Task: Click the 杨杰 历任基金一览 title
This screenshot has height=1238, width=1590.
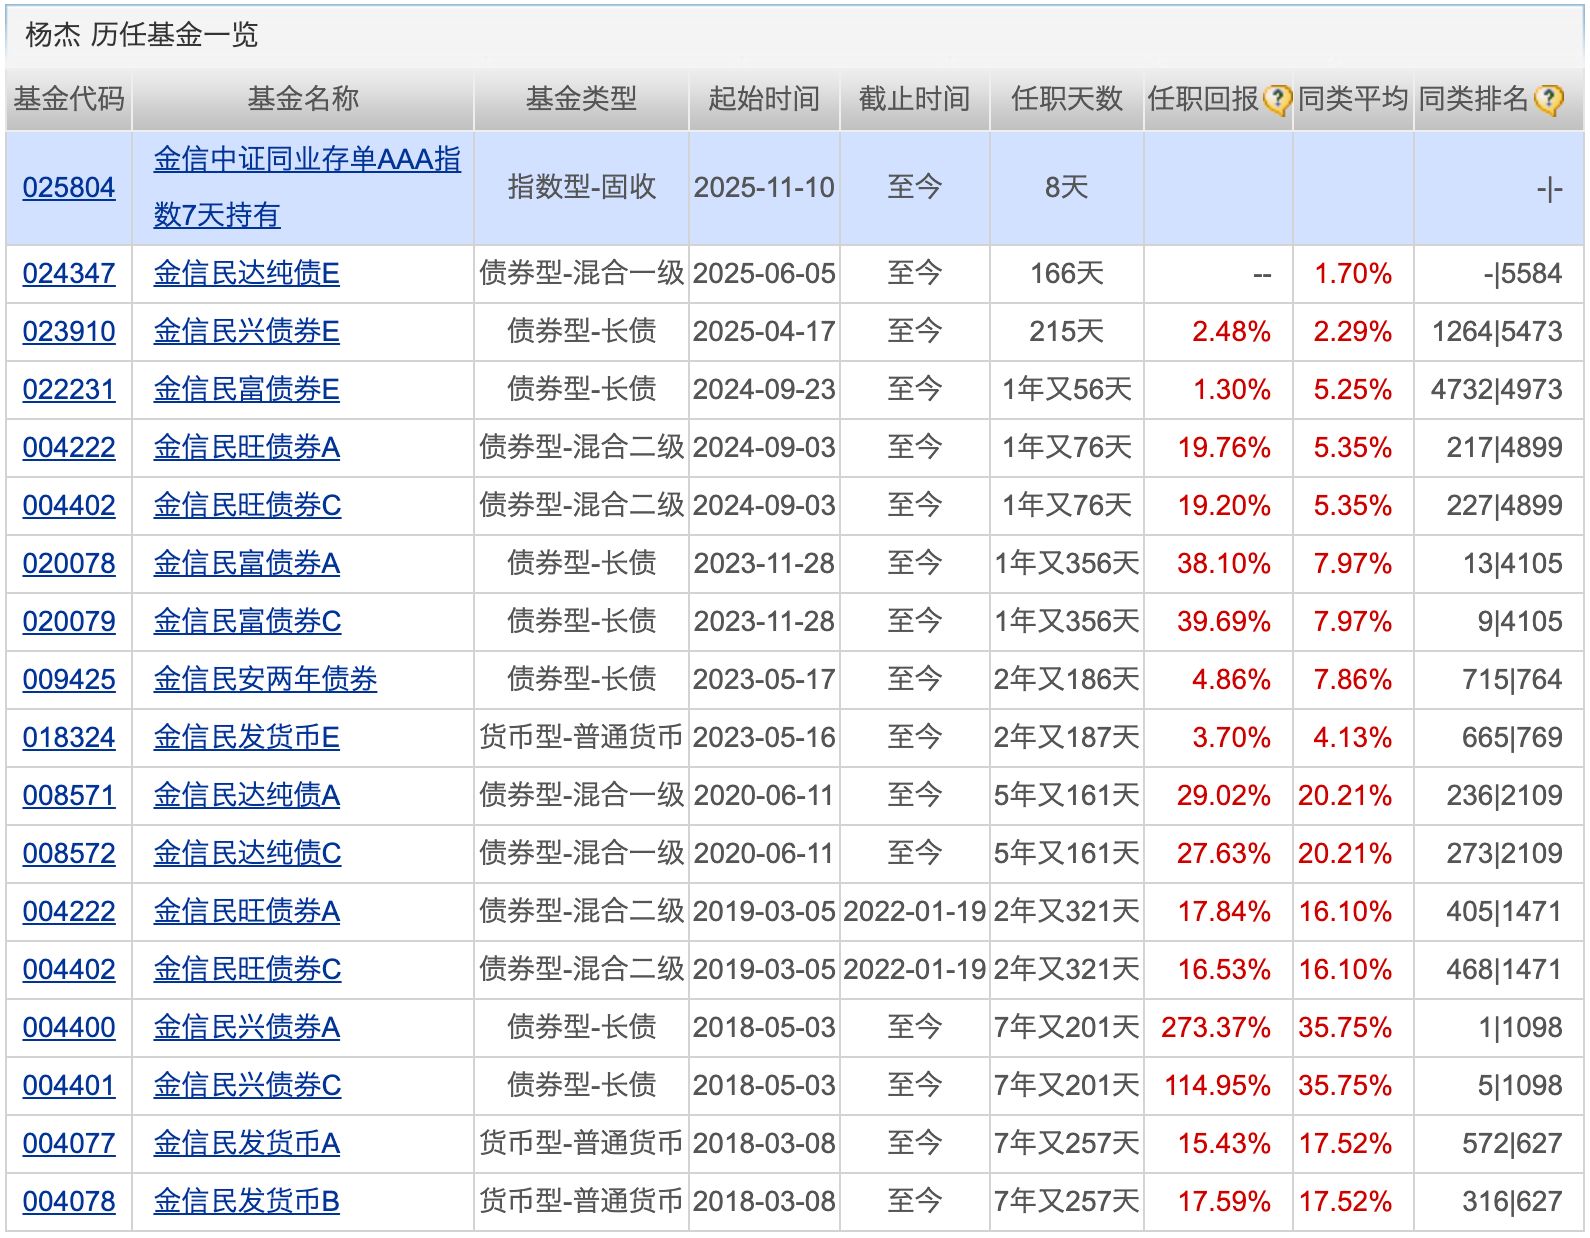Action: point(142,35)
